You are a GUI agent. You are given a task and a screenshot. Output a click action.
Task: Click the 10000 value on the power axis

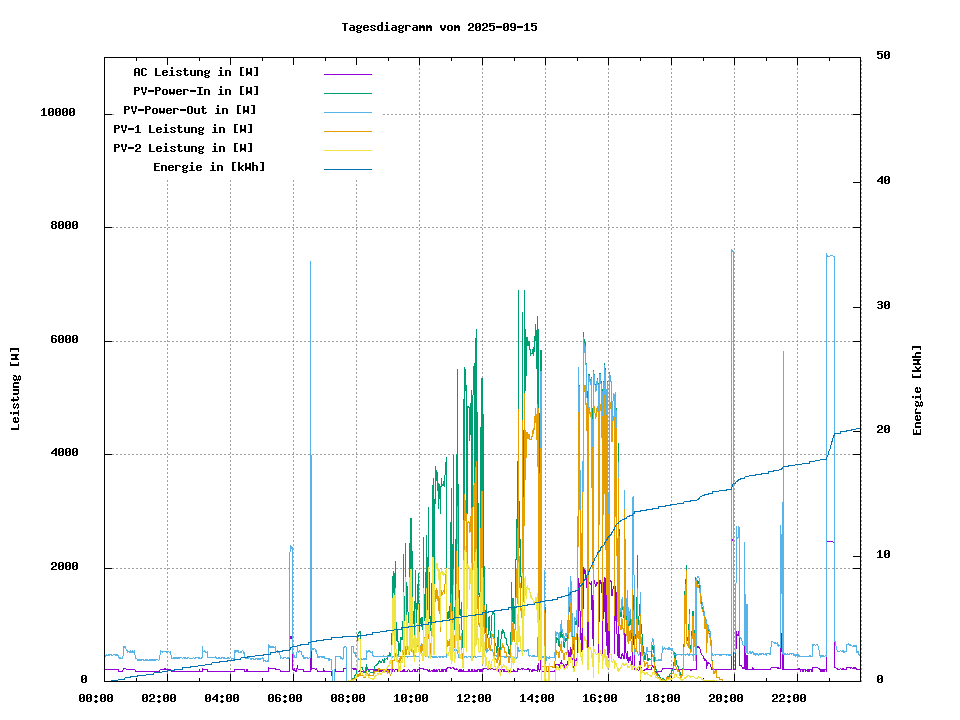[58, 113]
